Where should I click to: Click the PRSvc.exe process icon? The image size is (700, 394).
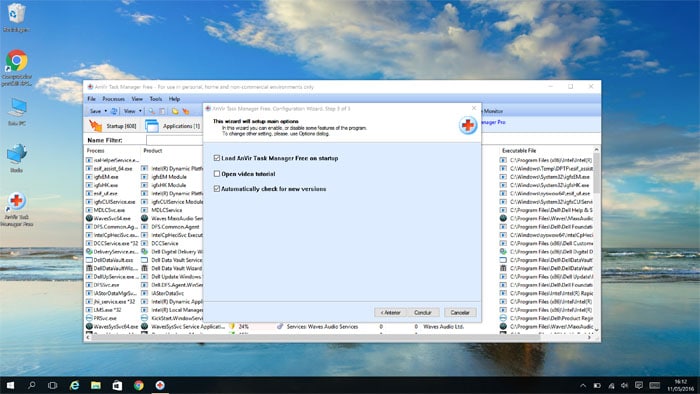pos(89,318)
